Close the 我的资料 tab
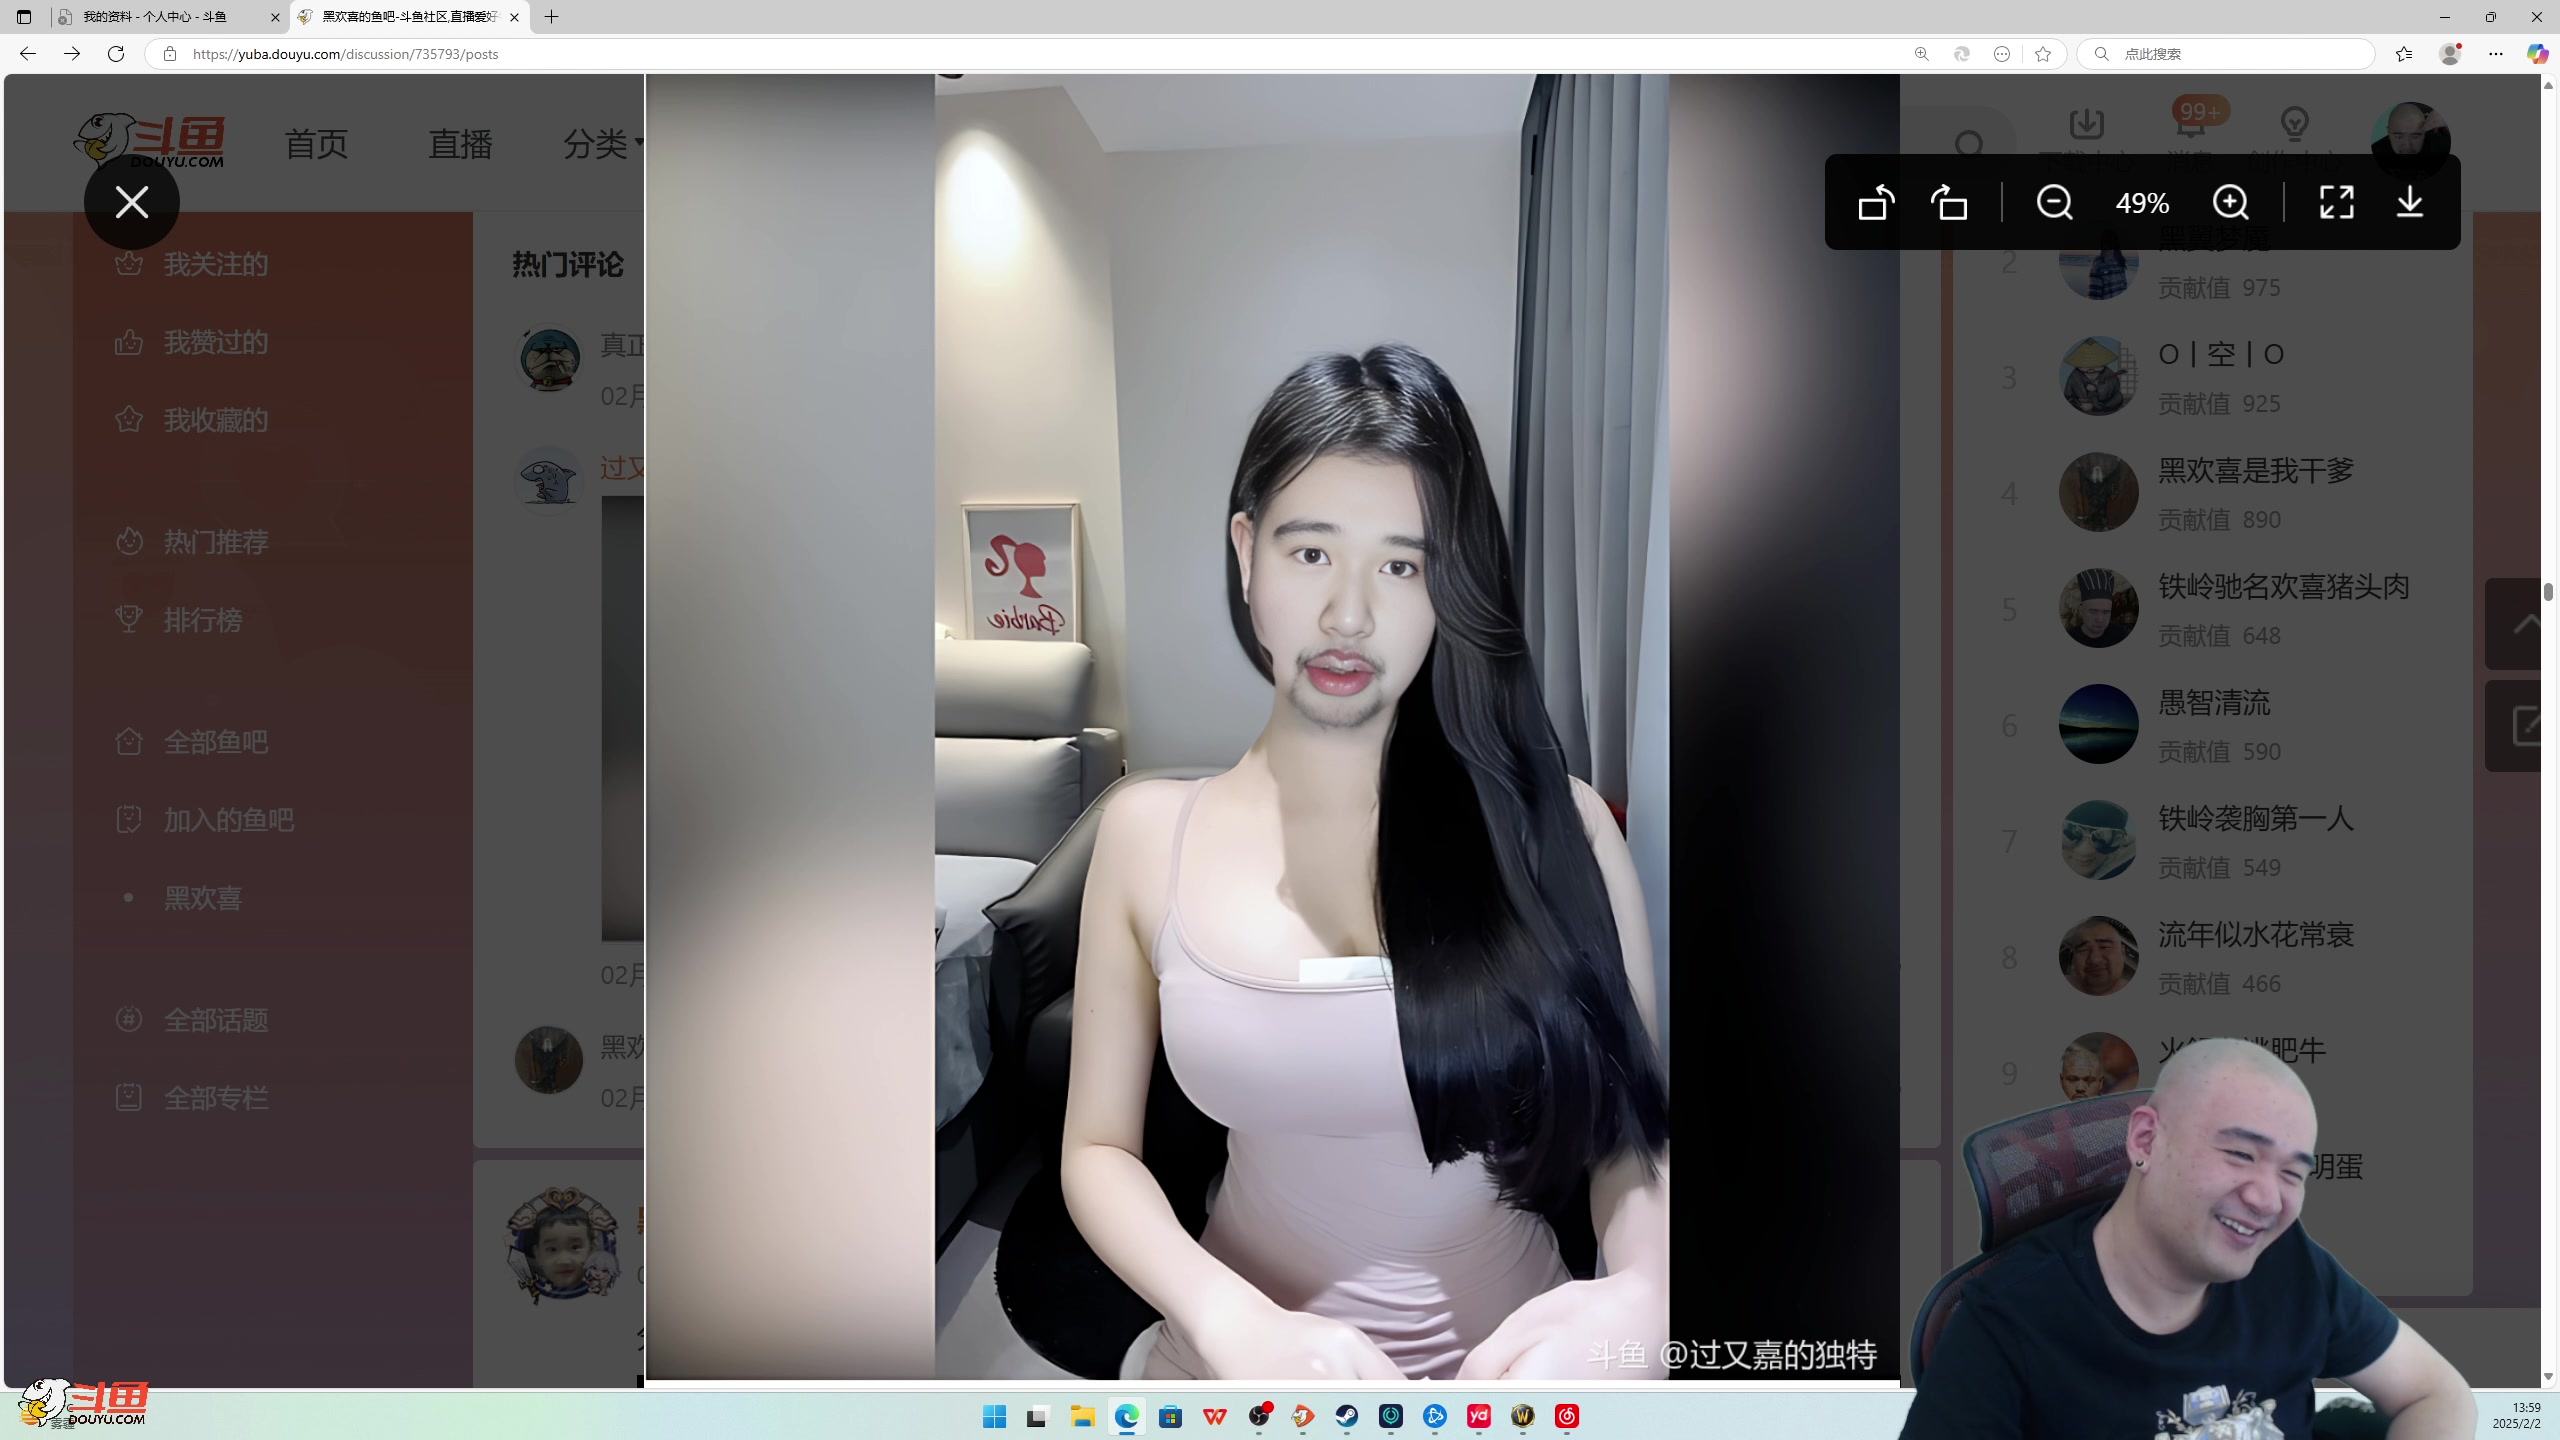Image resolution: width=2560 pixels, height=1440 pixels. 276,17
